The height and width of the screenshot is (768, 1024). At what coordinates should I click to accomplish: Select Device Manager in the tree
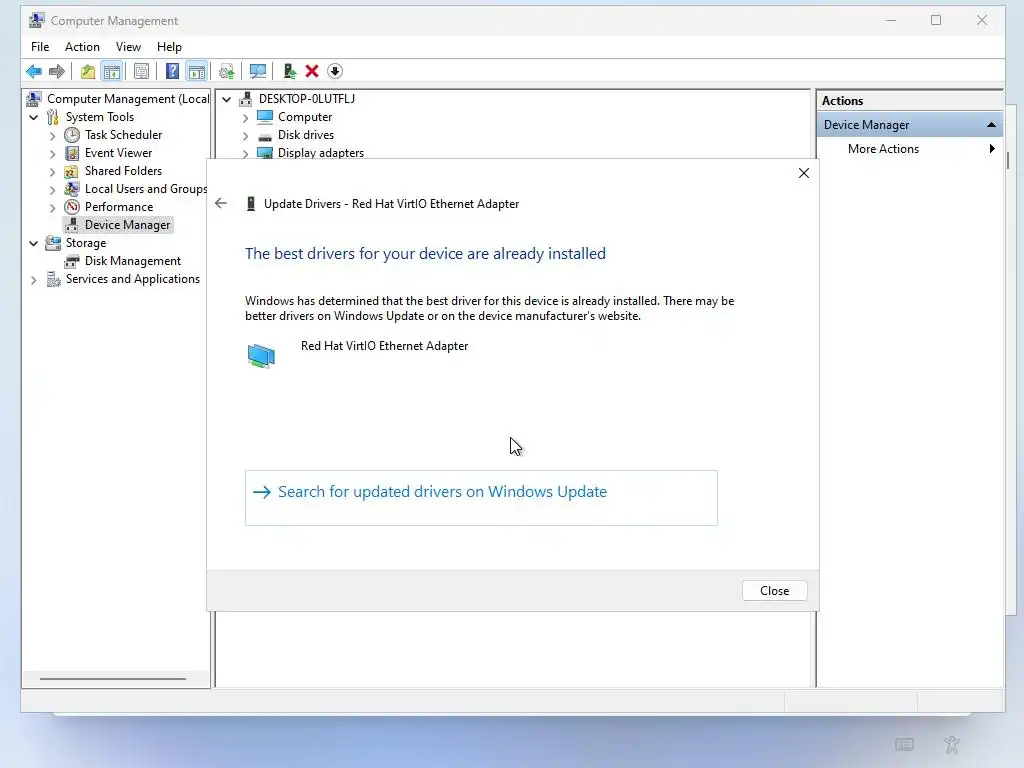click(x=127, y=225)
